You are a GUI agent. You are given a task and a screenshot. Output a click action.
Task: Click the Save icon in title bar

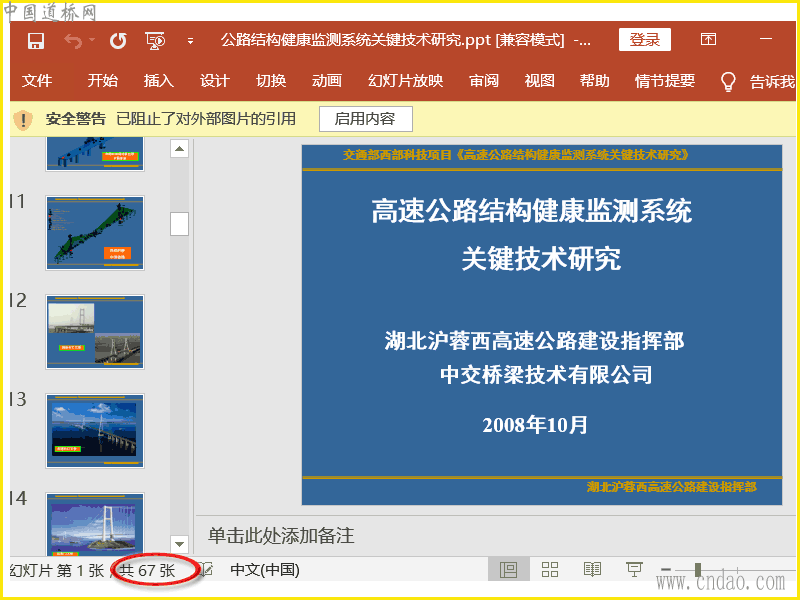[x=36, y=40]
